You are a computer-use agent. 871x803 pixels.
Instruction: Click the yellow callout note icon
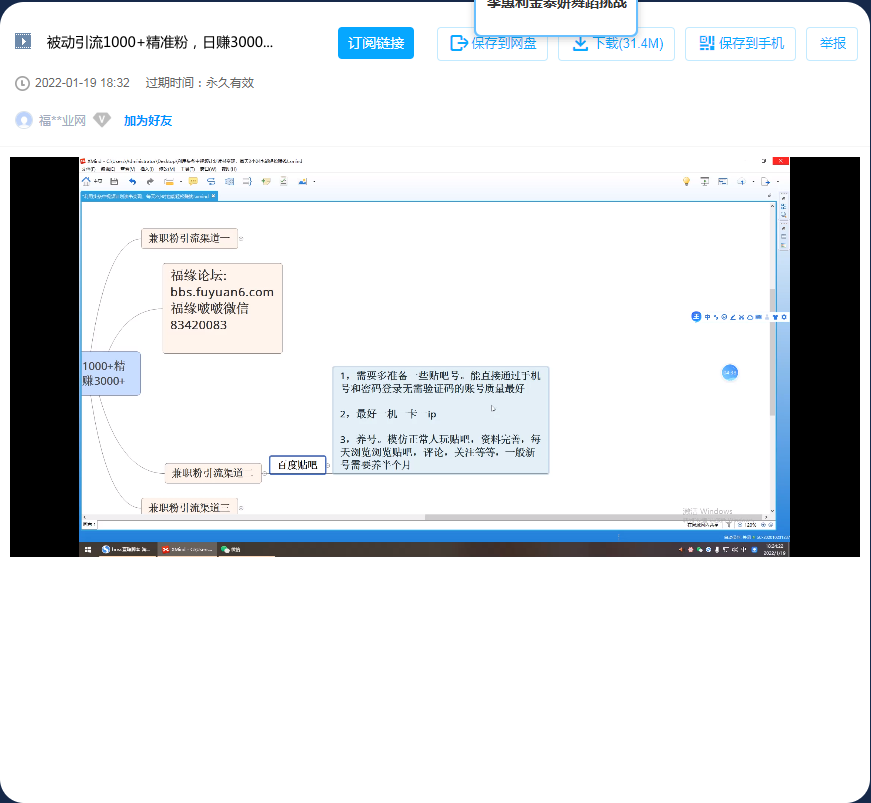[x=193, y=182]
